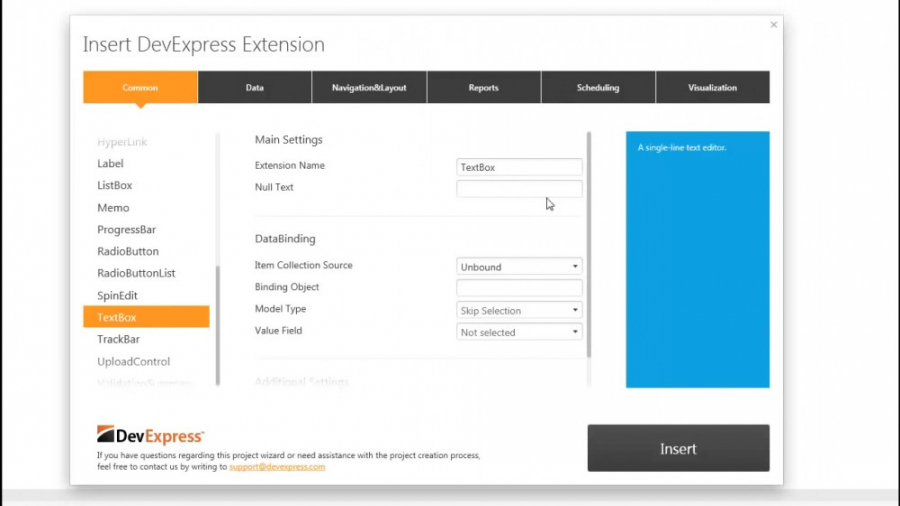
Task: Click the Extension Name input field
Action: click(x=519, y=167)
